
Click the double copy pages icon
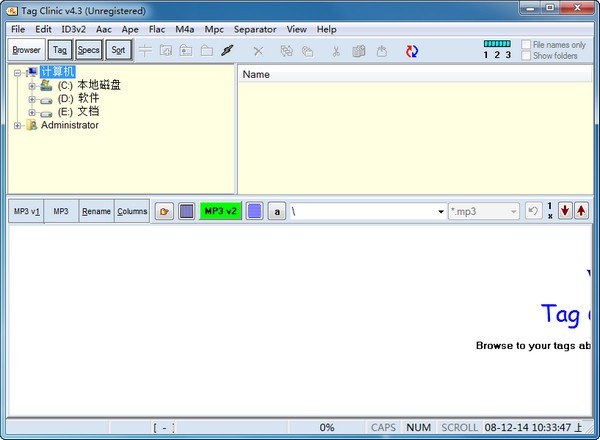click(286, 51)
